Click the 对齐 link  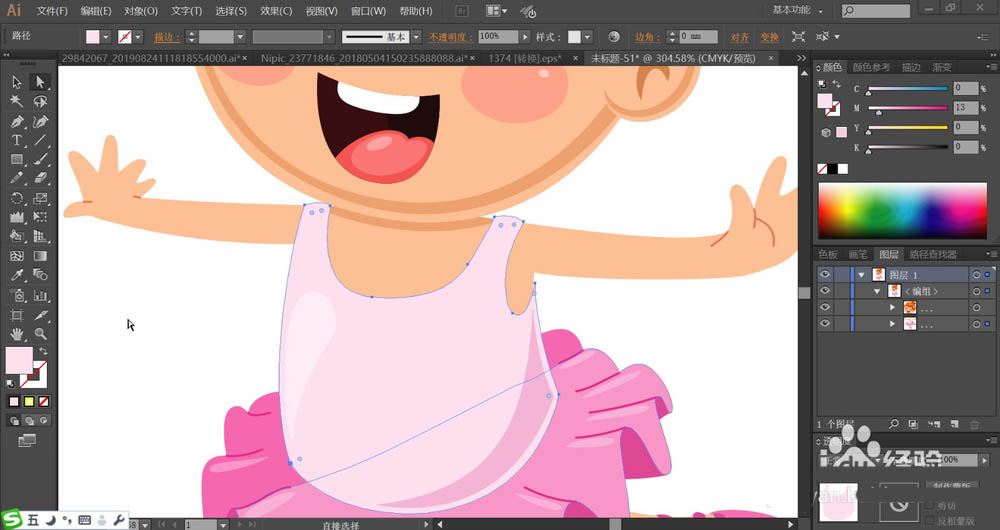click(739, 38)
